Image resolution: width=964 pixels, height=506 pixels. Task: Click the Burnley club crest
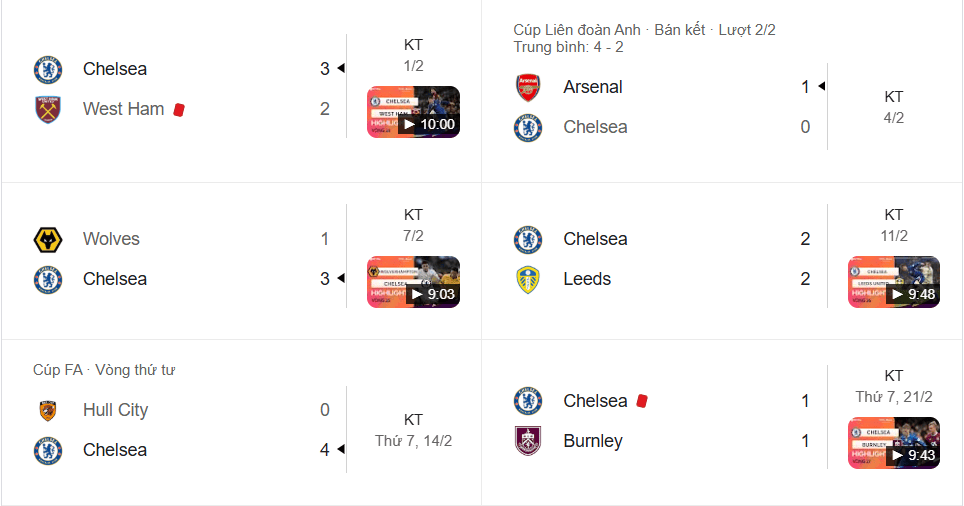coord(528,441)
